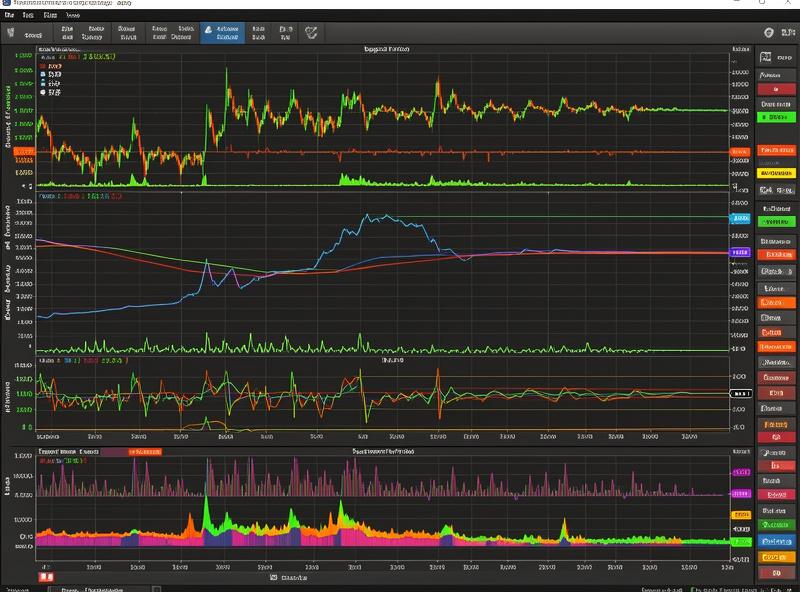Click the pencil drawing tool icon in toolbar
The width and height of the screenshot is (800, 592).
pyautogui.click(x=311, y=33)
